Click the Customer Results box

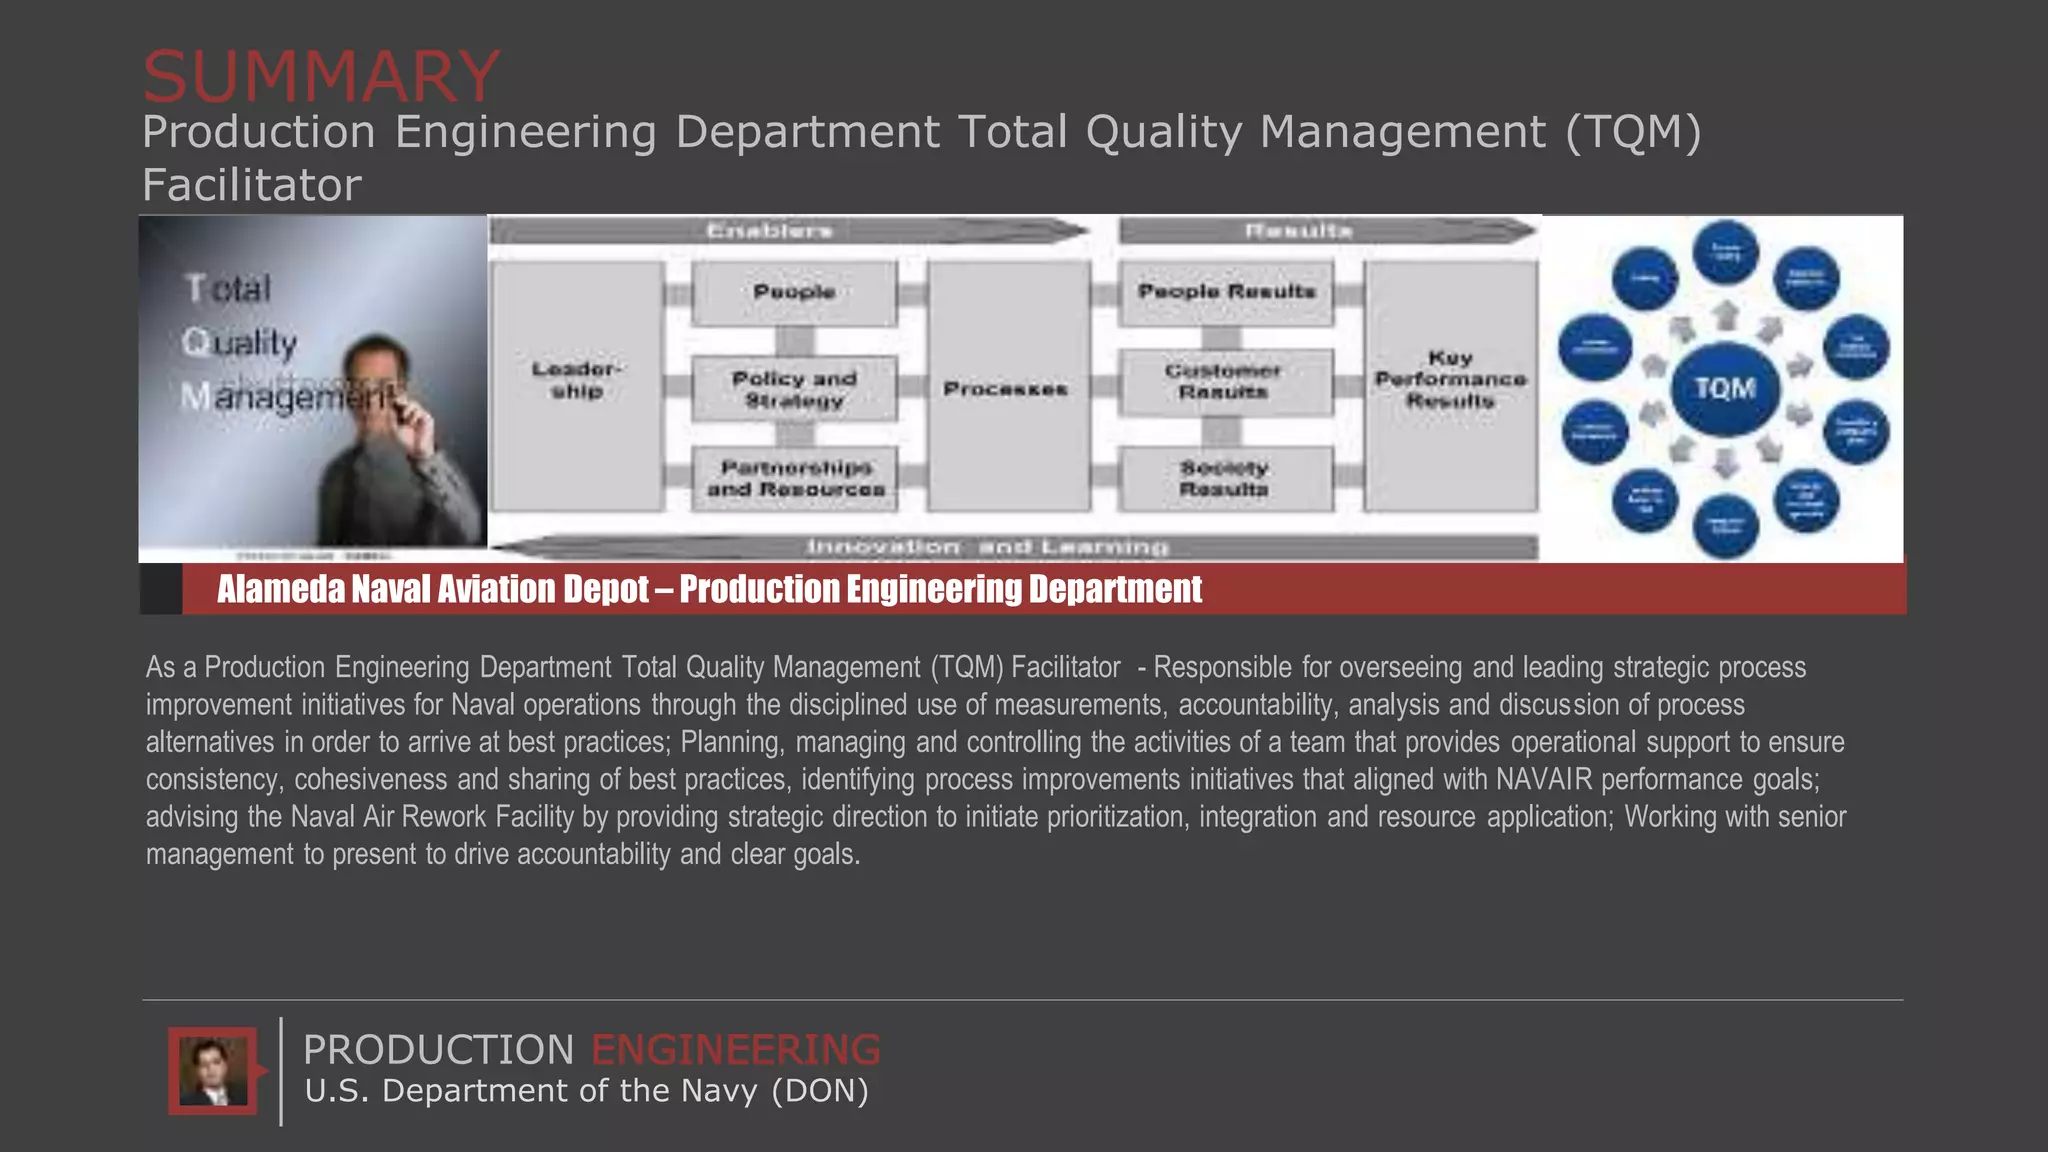click(x=1224, y=381)
